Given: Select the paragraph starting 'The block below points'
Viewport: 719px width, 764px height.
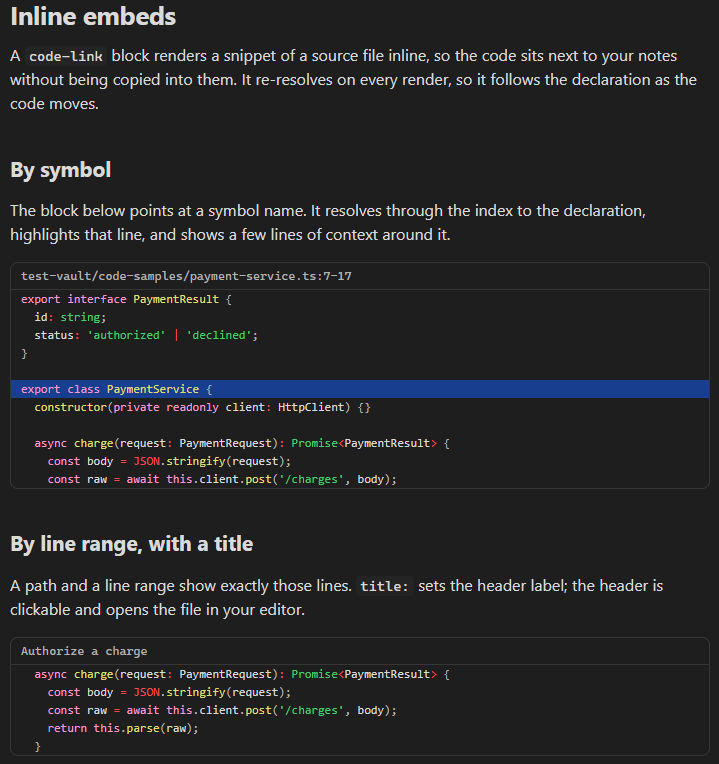Looking at the screenshot, I should [328, 223].
